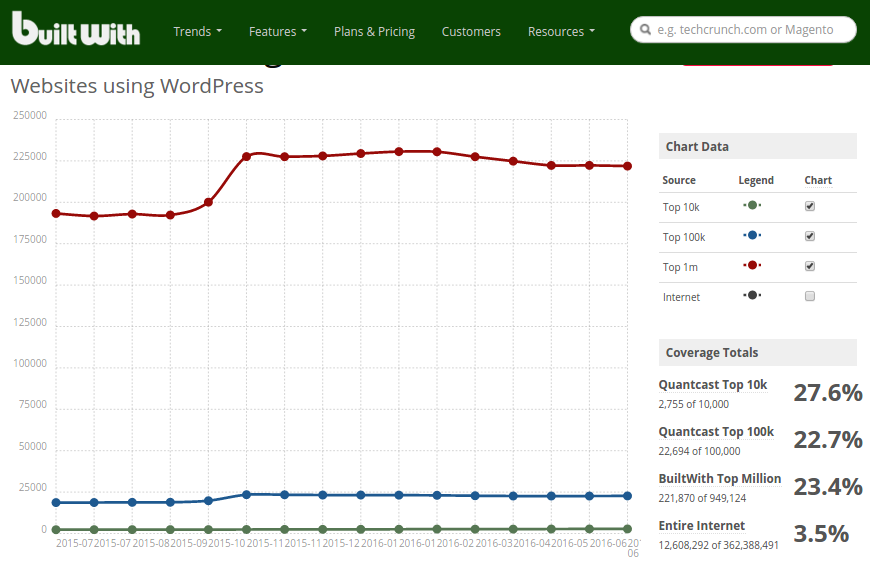Enable the Internet chart checkbox
Image resolution: width=870 pixels, height=569 pixels.
coord(810,296)
